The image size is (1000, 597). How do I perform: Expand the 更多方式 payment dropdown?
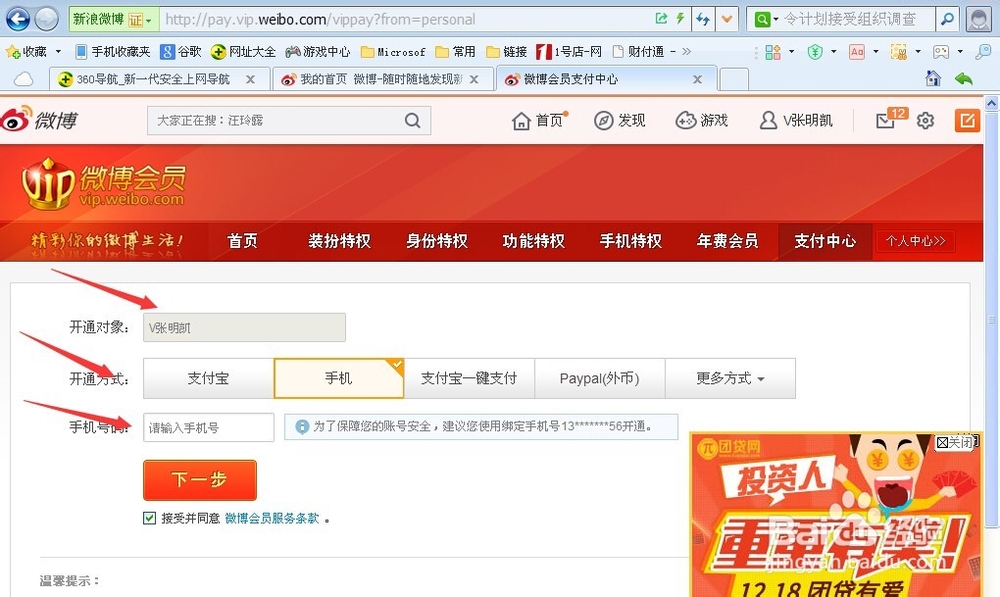(730, 378)
